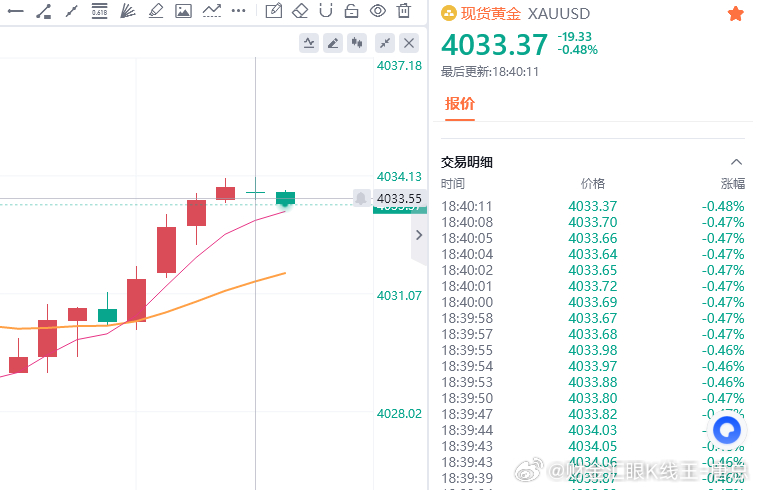Insert an image onto the chart
This screenshot has width=757, height=490.
coord(183,11)
